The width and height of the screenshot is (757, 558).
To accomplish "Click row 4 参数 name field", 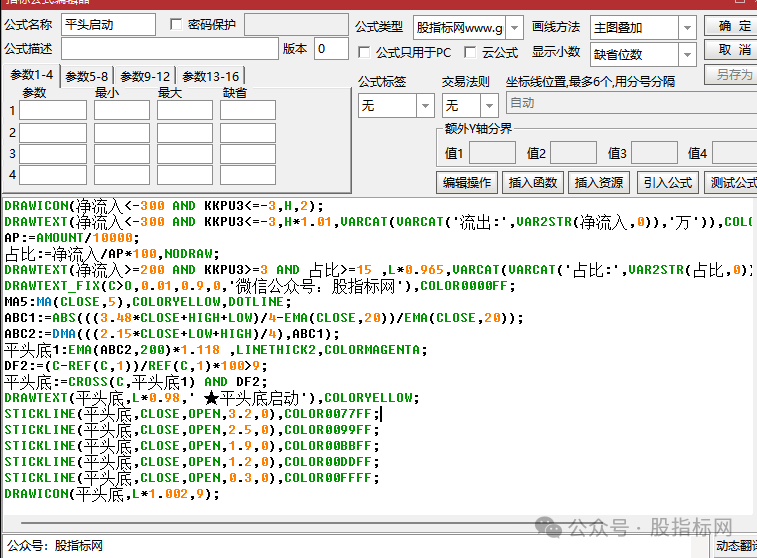I will (53, 175).
